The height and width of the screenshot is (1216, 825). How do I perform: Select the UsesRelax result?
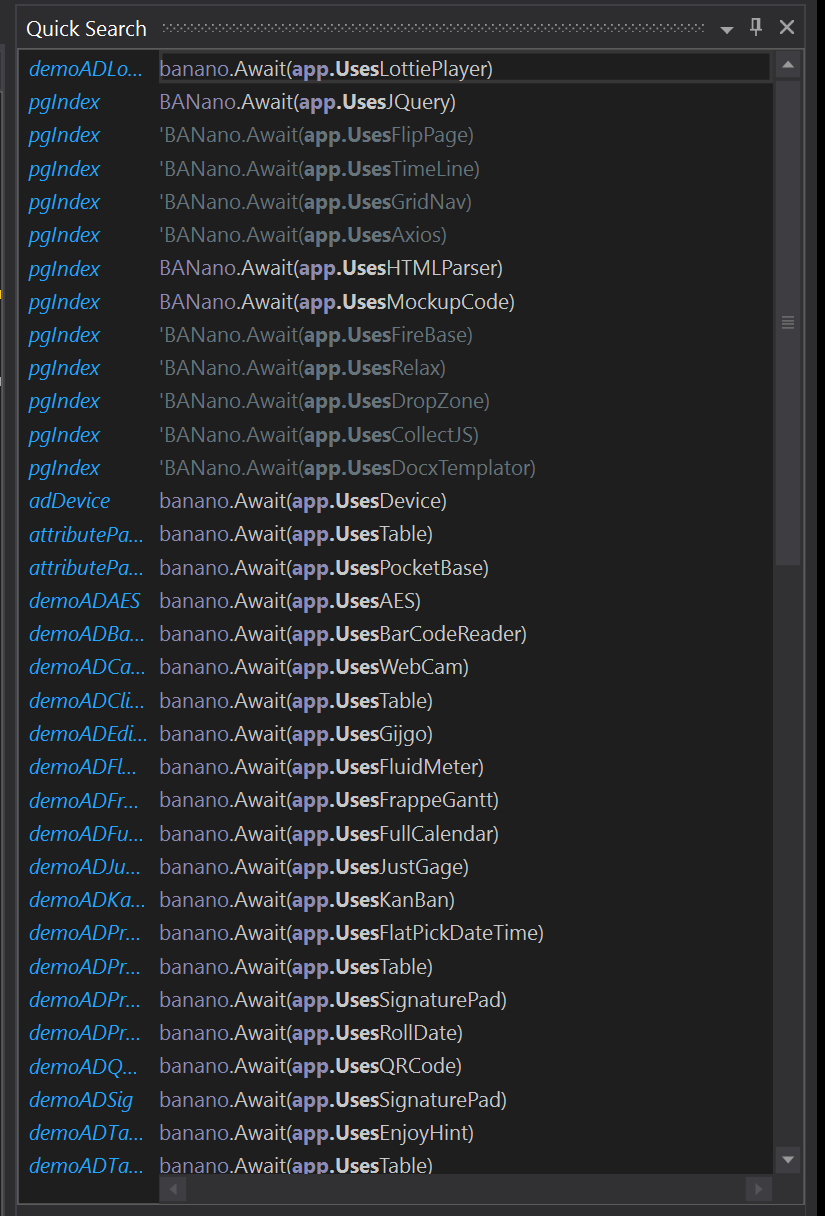303,368
